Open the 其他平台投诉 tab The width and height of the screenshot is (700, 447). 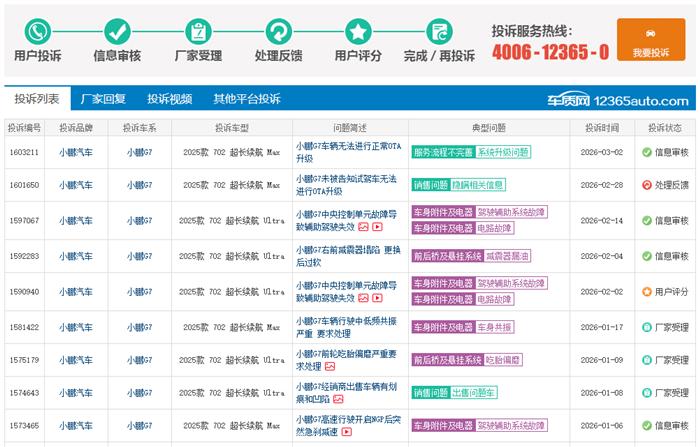[x=246, y=99]
